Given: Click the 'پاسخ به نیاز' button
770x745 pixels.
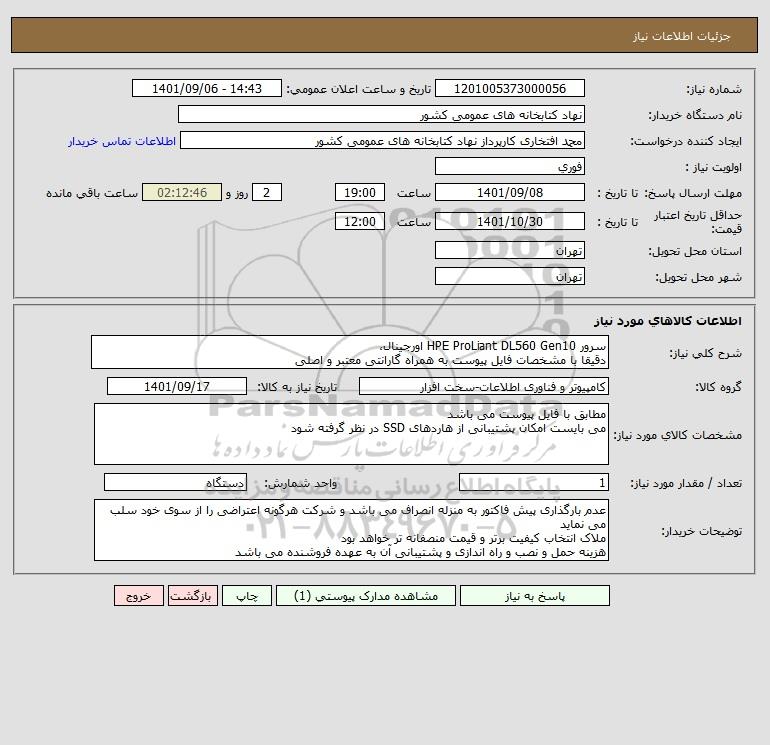Looking at the screenshot, I should coord(534,596).
